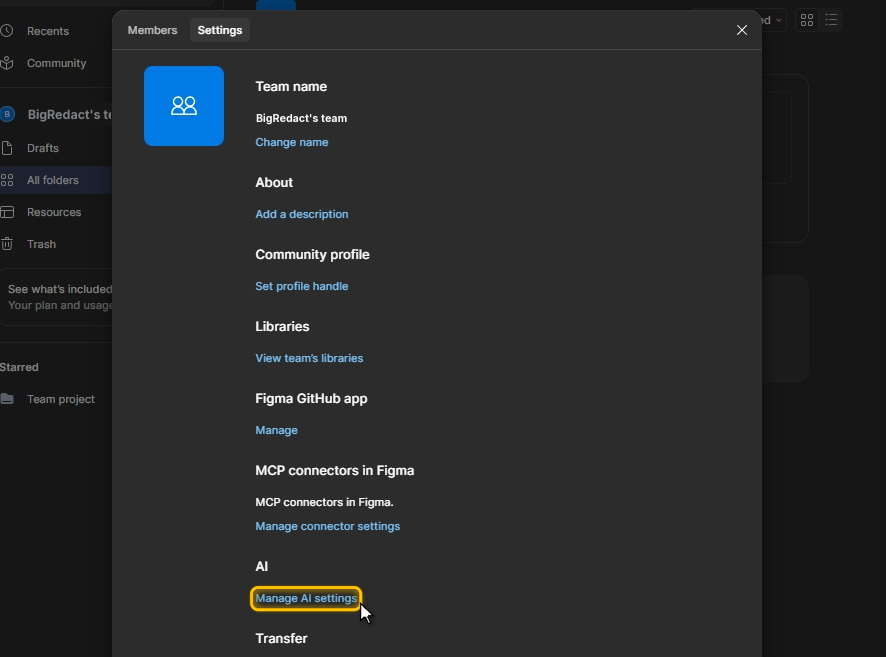Click the MCP connectors in Figma. description
This screenshot has height=657, width=886.
click(324, 502)
